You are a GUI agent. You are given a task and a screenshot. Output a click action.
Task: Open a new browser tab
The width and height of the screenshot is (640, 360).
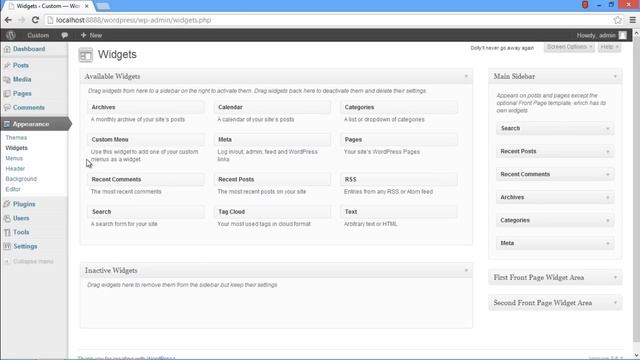pyautogui.click(x=102, y=6)
